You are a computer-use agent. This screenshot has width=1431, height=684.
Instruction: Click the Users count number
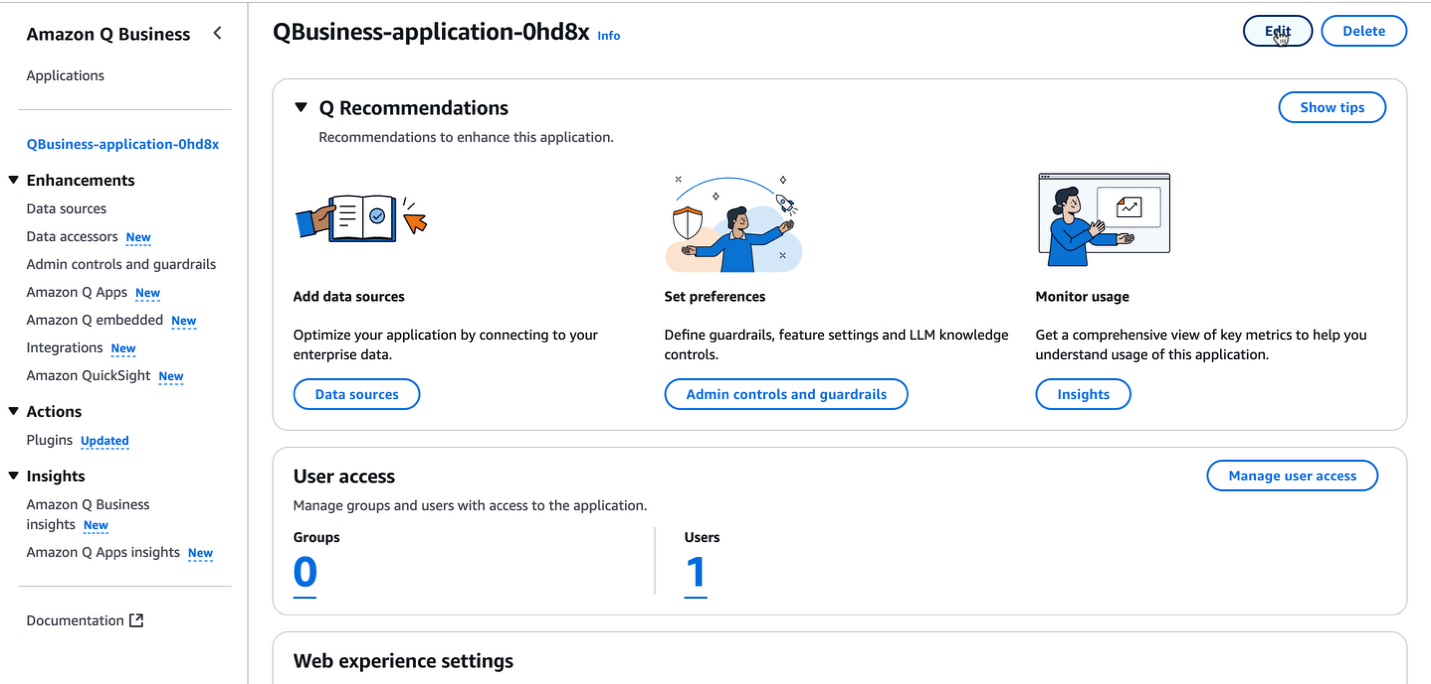[695, 573]
